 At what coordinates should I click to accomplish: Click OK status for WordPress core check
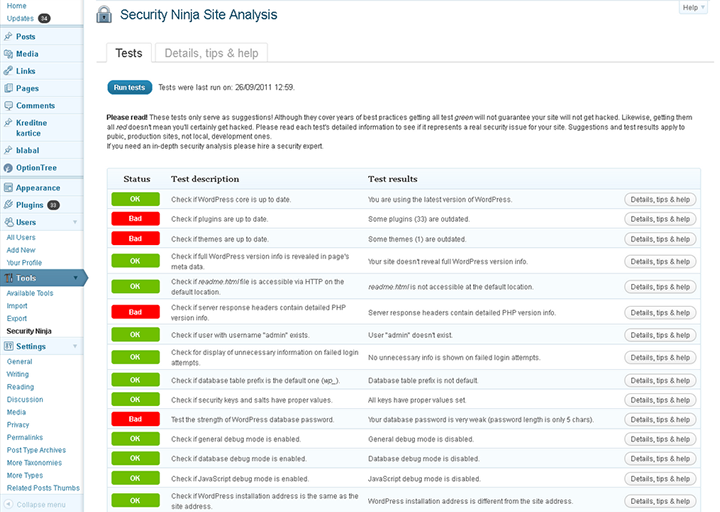point(135,199)
